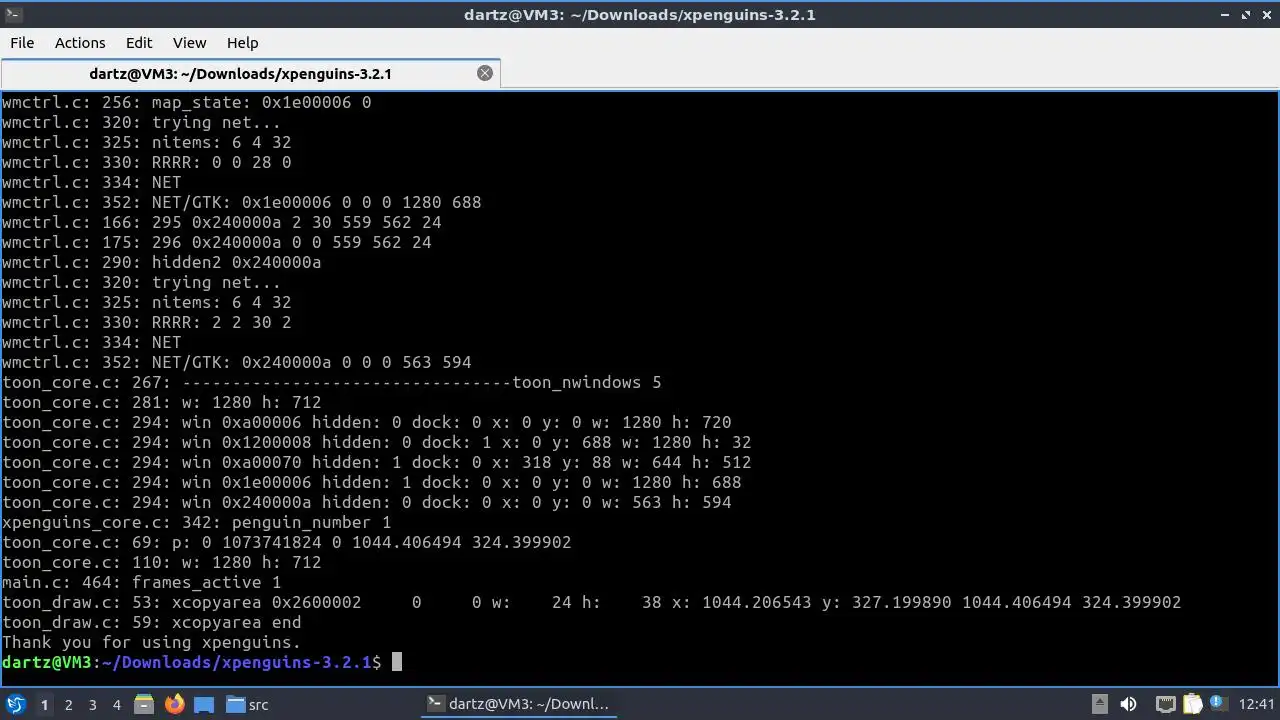1280x720 pixels.
Task: Open the Help menu
Action: (242, 43)
